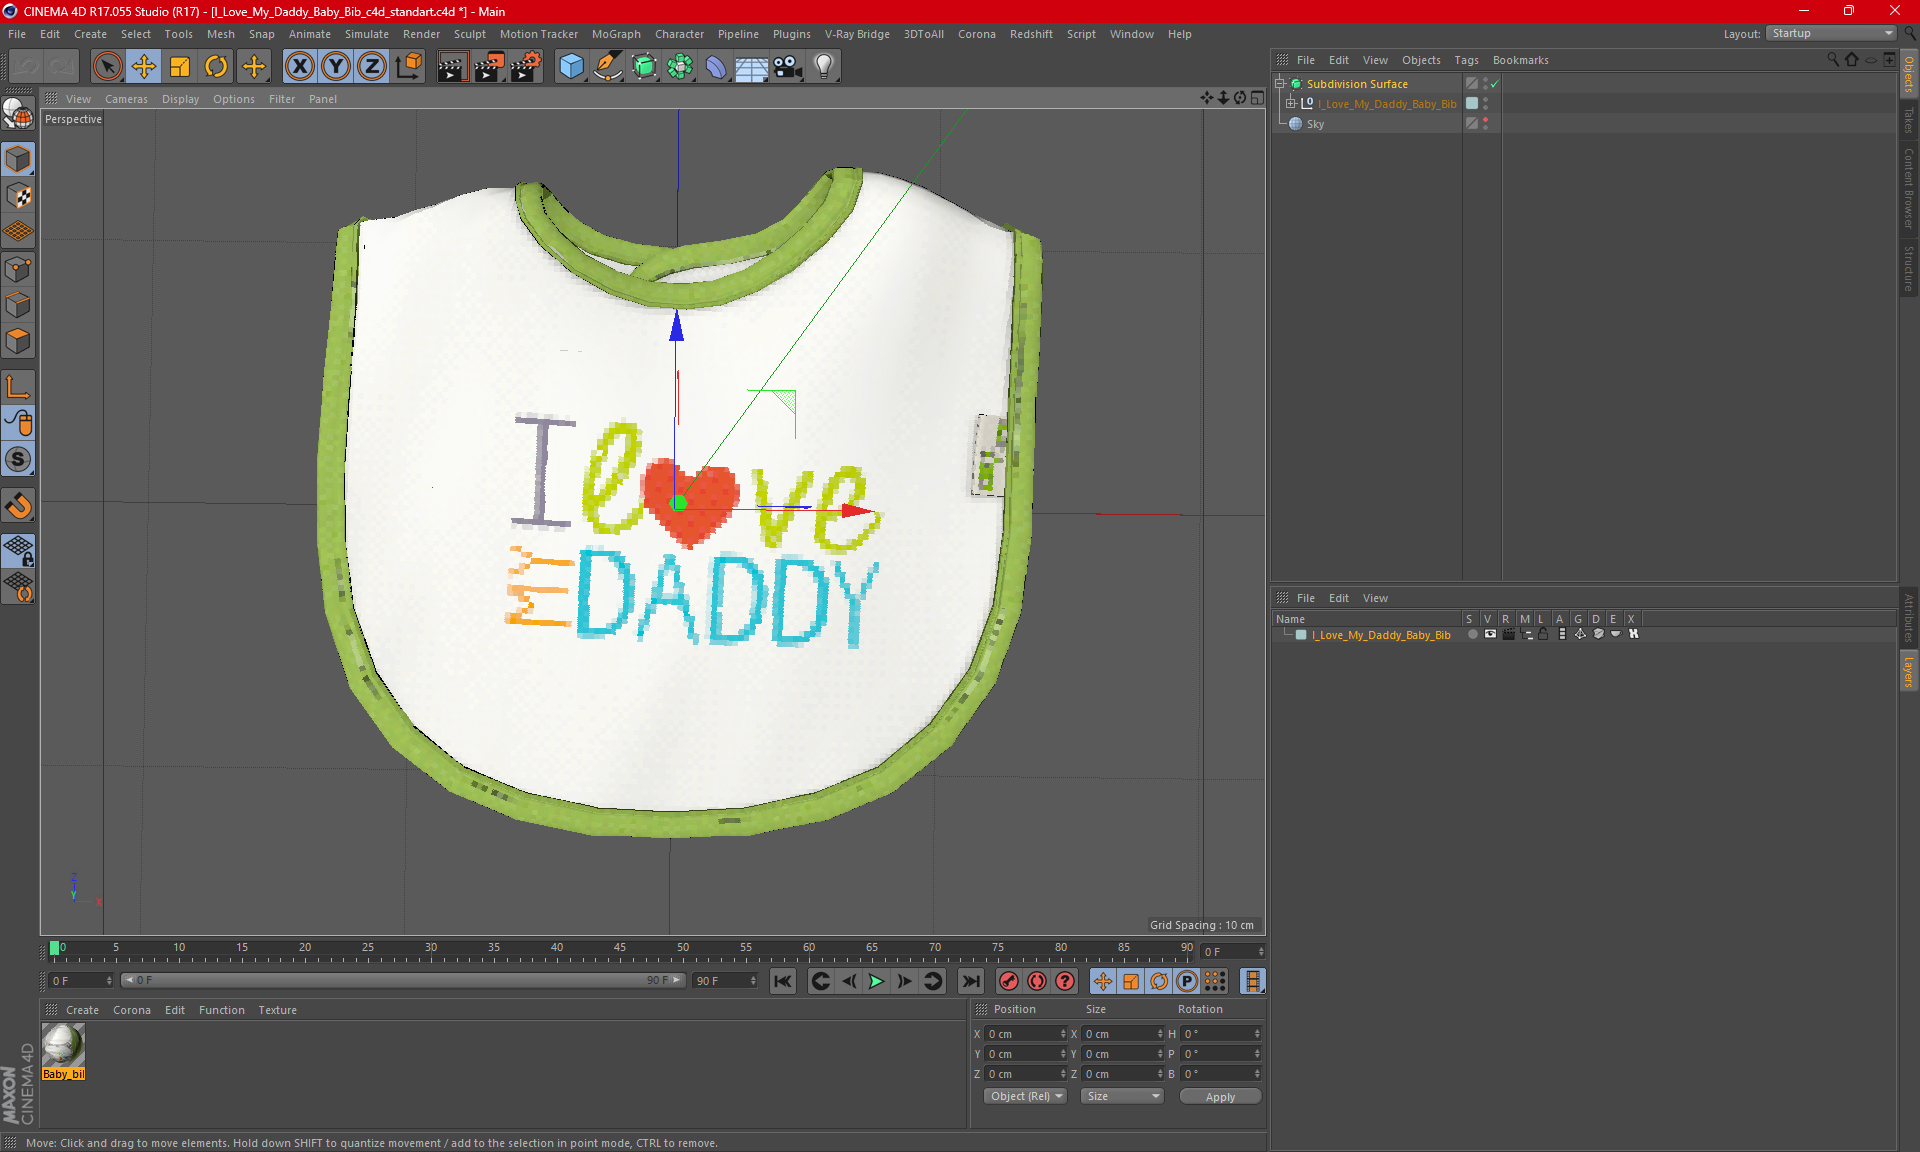The height and width of the screenshot is (1152, 1920).
Task: Click Record Active Objects button
Action: tap(1009, 981)
